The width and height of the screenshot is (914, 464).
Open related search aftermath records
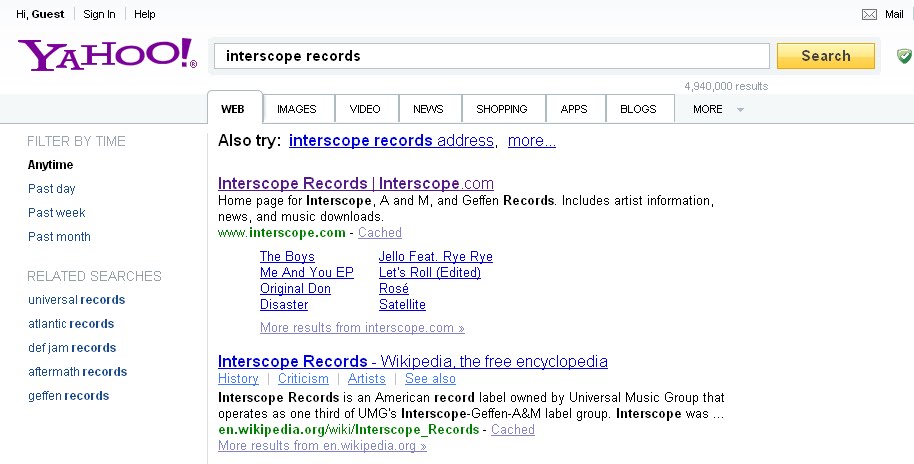click(x=78, y=371)
